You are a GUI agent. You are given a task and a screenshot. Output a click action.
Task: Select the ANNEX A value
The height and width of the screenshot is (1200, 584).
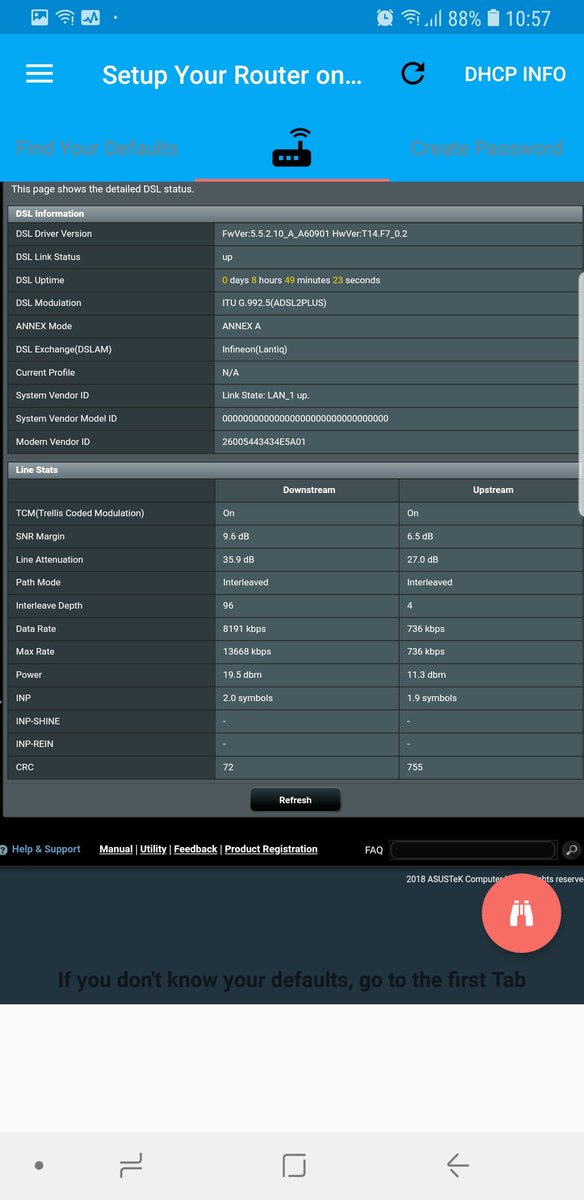(241, 326)
